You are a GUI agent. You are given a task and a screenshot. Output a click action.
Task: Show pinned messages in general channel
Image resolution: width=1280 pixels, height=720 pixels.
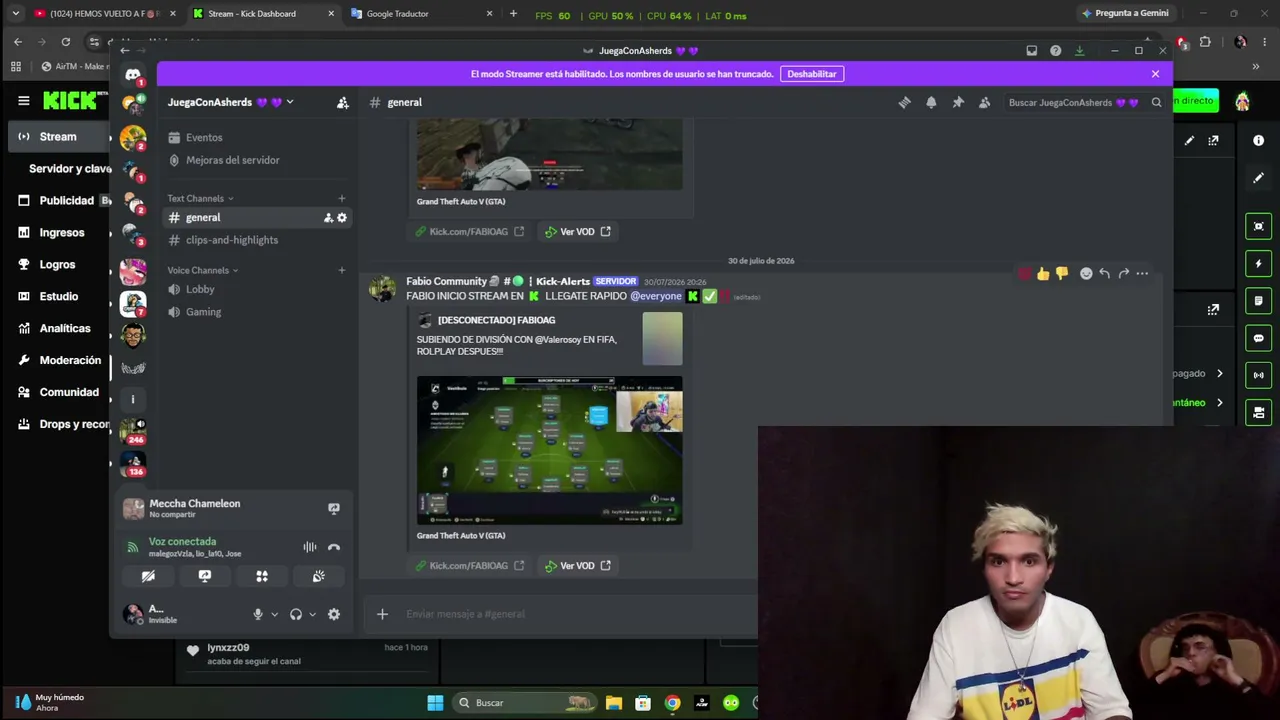pos(958,102)
